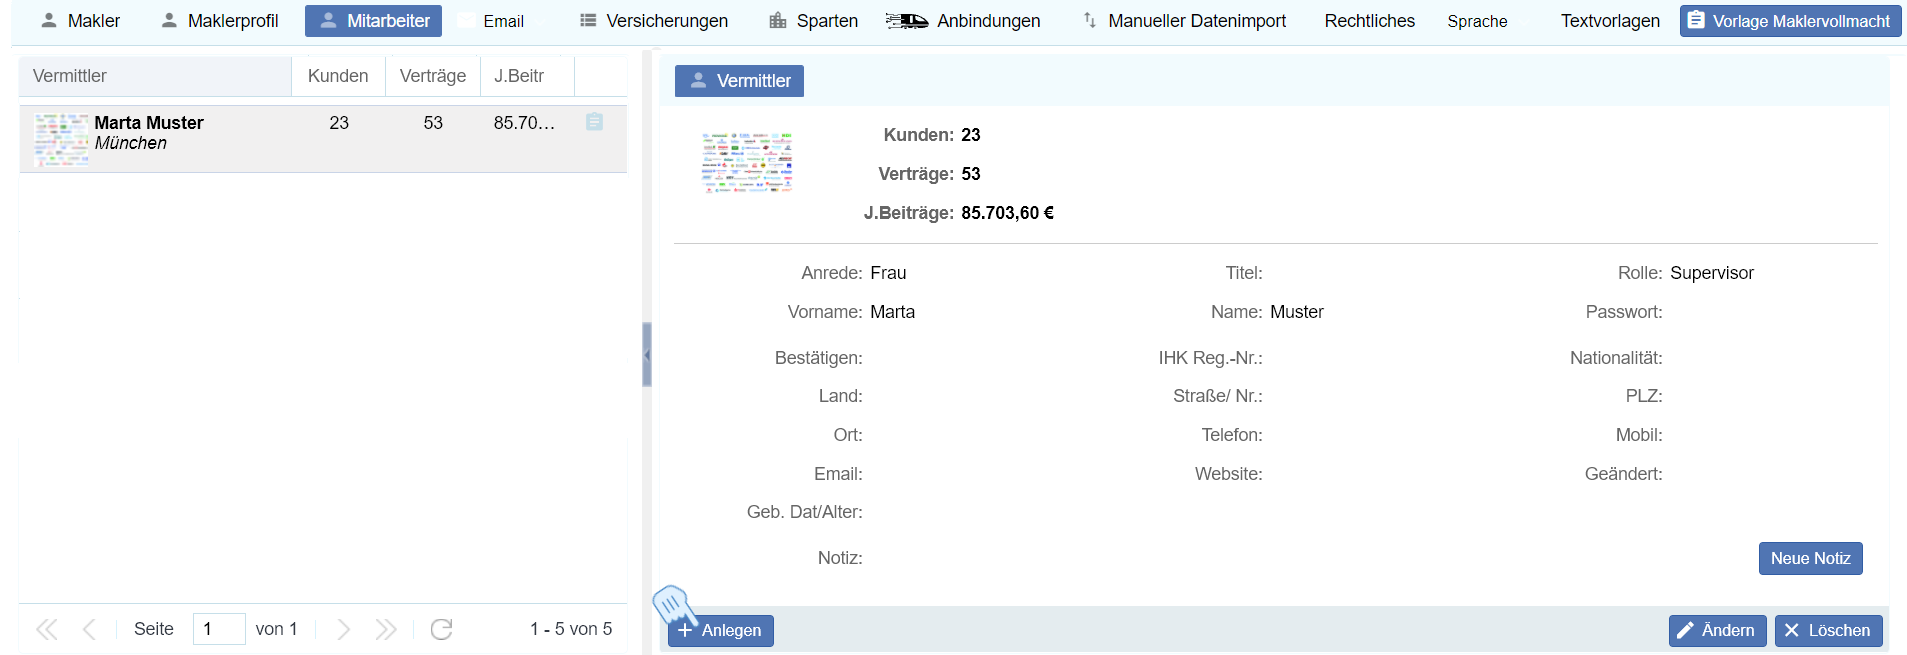Click the Vorlage Maklervollmacht button
The height and width of the screenshot is (655, 1907).
[x=1790, y=21]
